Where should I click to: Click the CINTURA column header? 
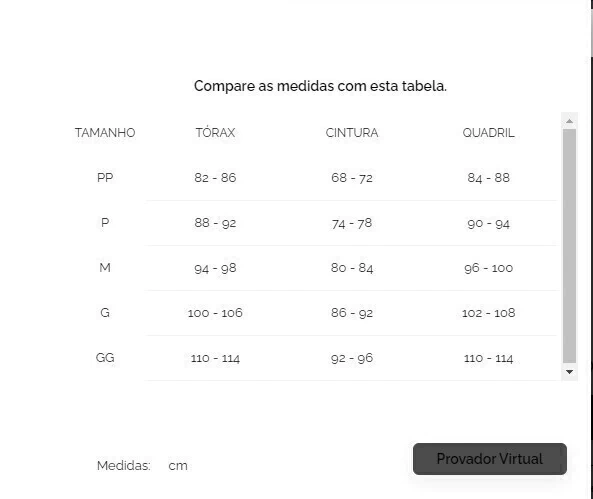352,133
